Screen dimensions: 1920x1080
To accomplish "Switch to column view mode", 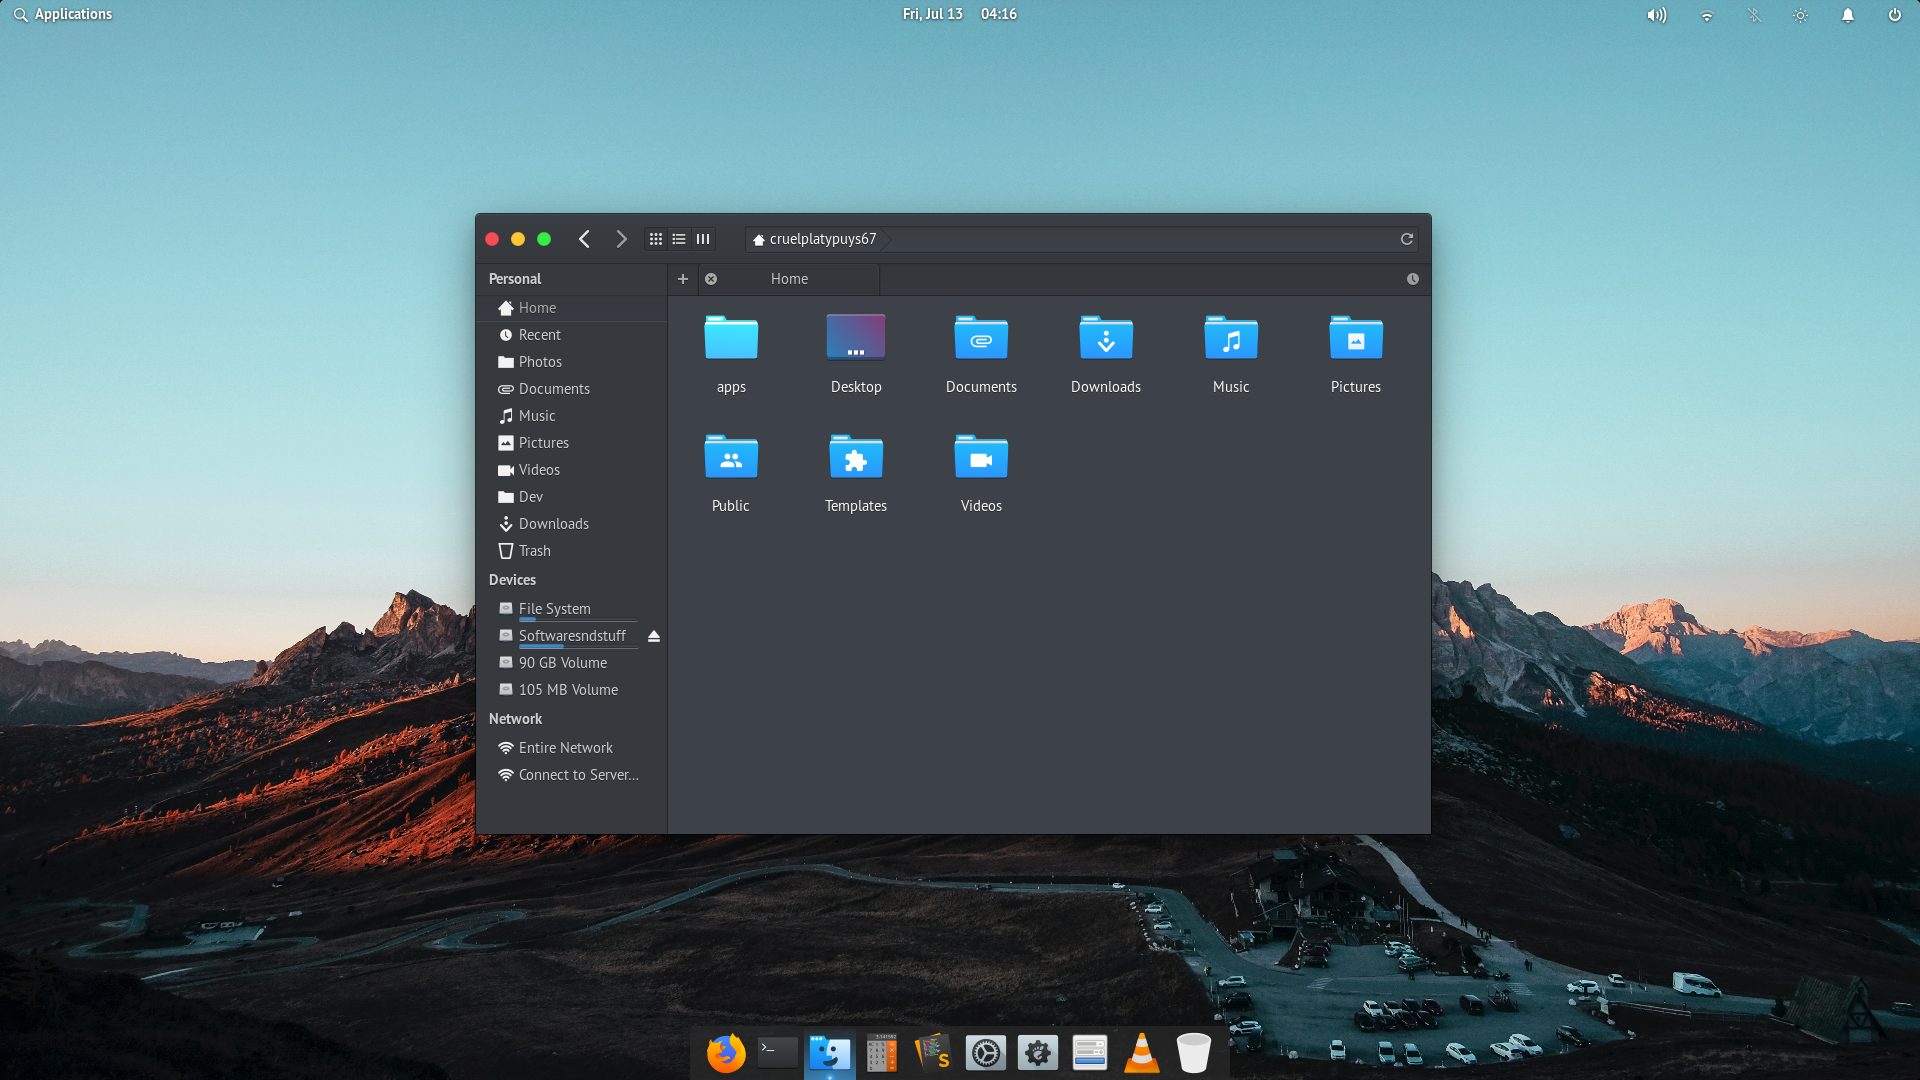I will point(703,239).
